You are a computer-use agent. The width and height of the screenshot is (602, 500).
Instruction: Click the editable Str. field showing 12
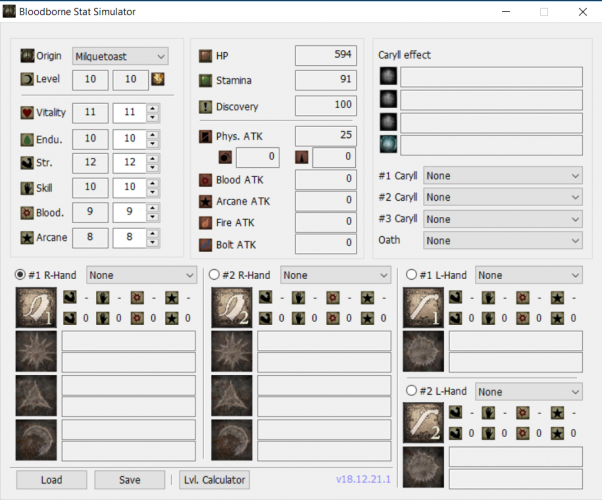pyautogui.click(x=130, y=162)
